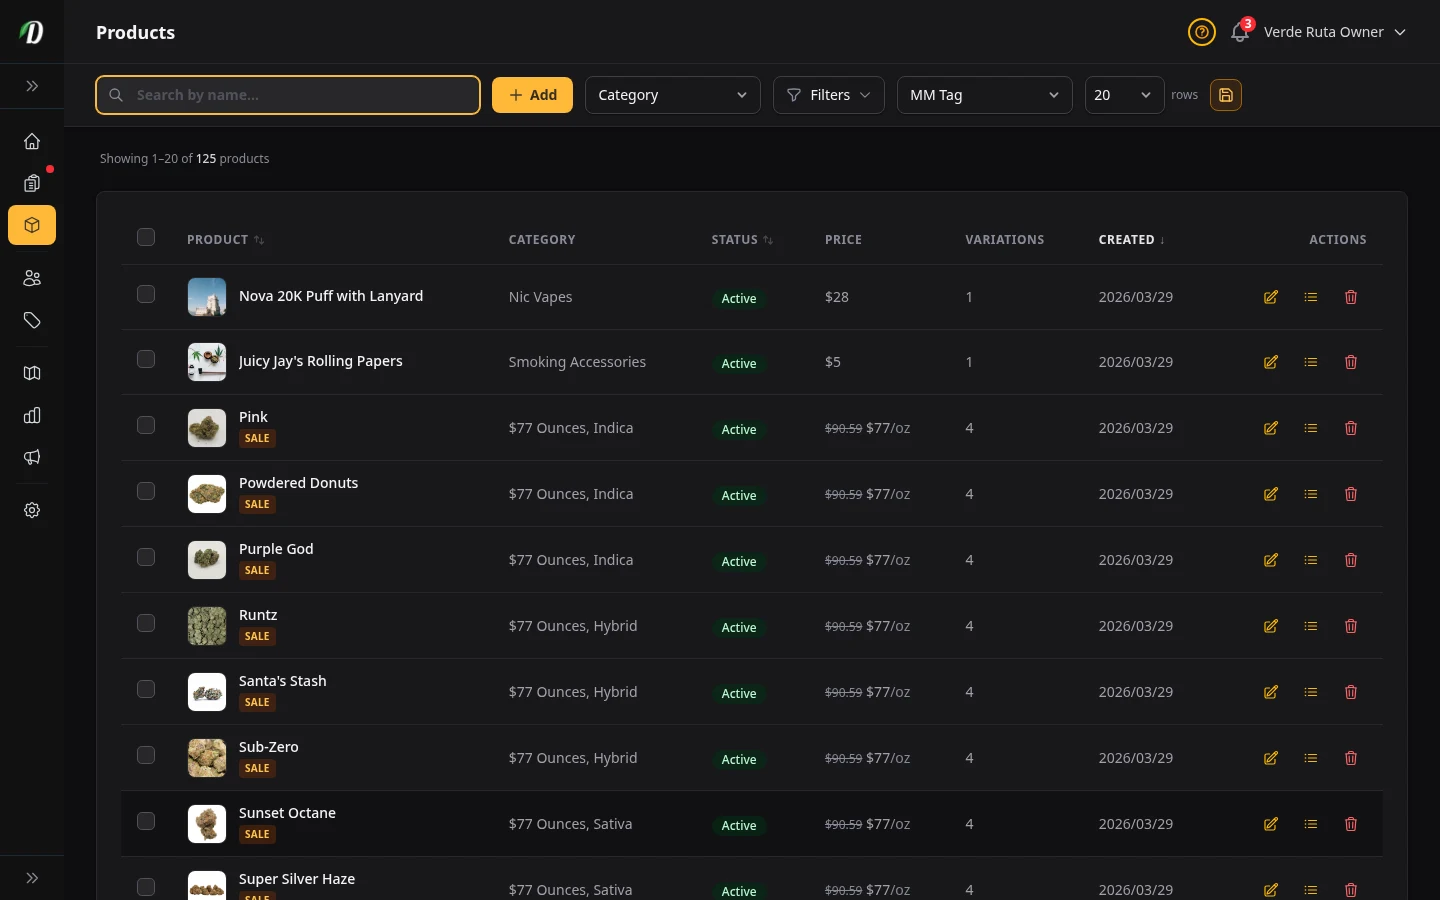
Task: Open the Verde Ruta Owner account menu
Action: (1335, 32)
